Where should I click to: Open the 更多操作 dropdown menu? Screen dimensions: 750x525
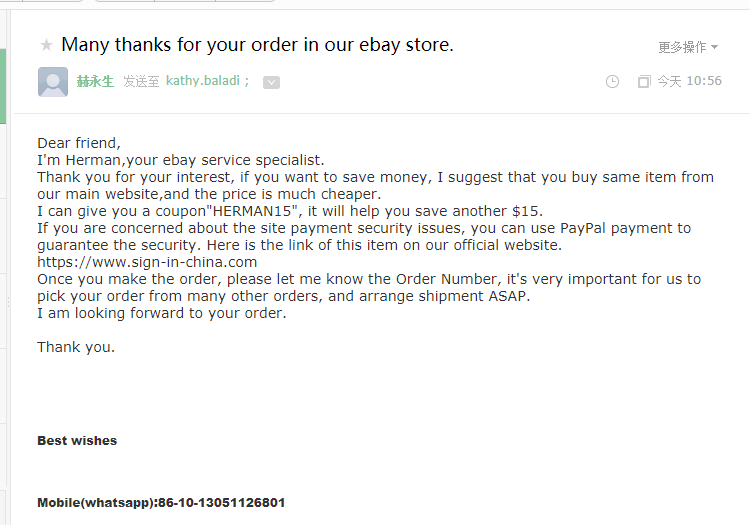coord(688,47)
